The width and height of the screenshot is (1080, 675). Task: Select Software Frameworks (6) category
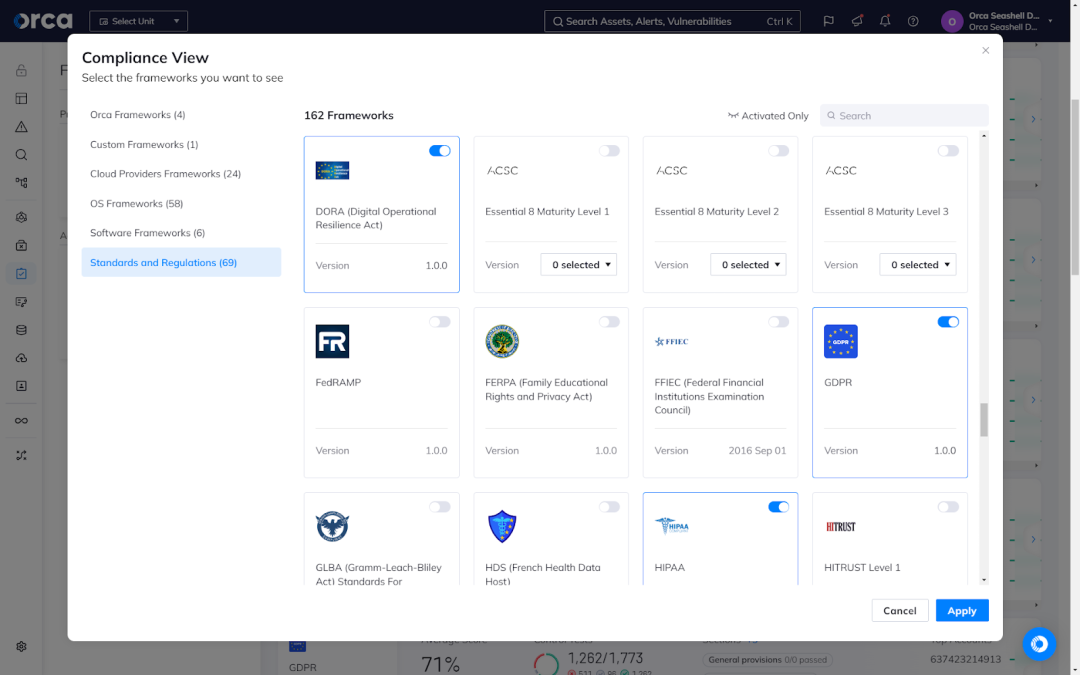point(181,233)
